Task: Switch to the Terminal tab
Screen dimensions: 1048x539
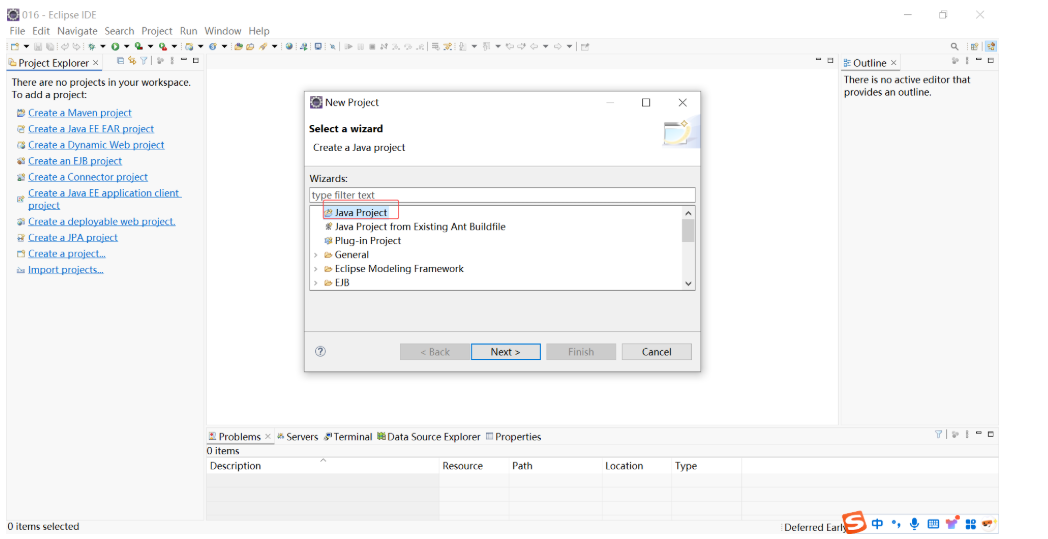Action: [348, 437]
